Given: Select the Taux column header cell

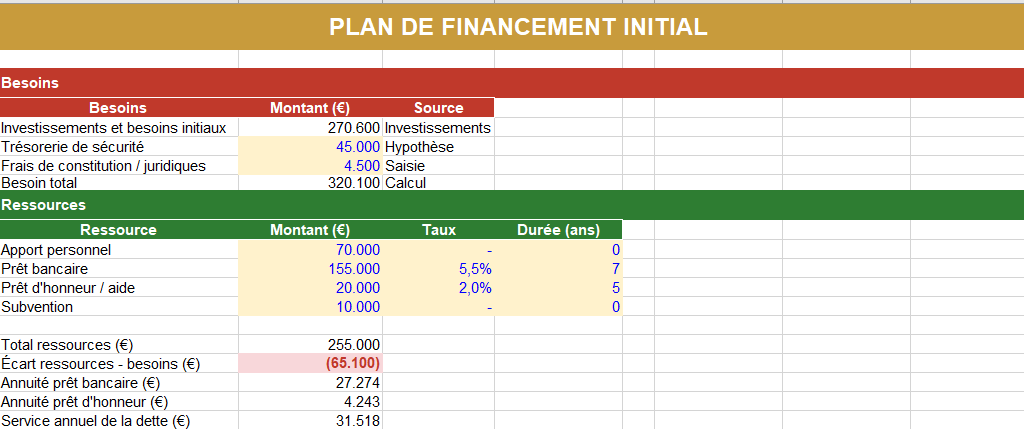Looking at the screenshot, I should click(438, 230).
